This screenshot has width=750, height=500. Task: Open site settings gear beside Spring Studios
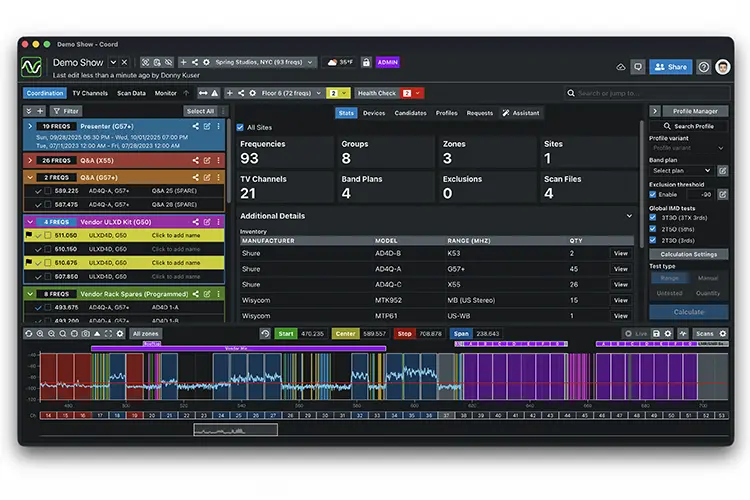206,62
